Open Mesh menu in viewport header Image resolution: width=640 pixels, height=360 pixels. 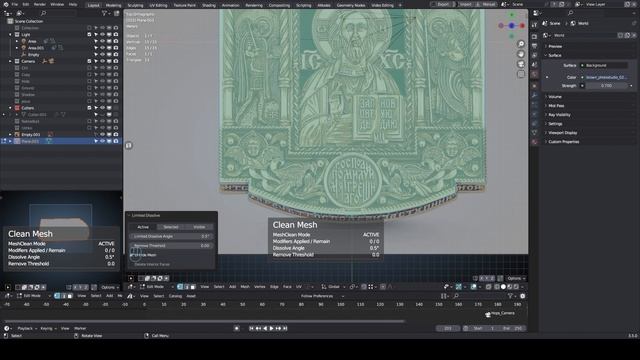click(245, 287)
